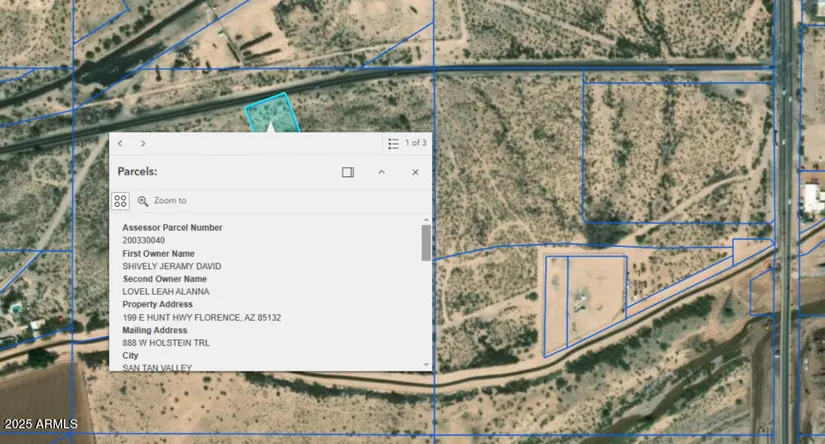Click the Parcels: popup title
The image size is (825, 444).
pos(137,172)
